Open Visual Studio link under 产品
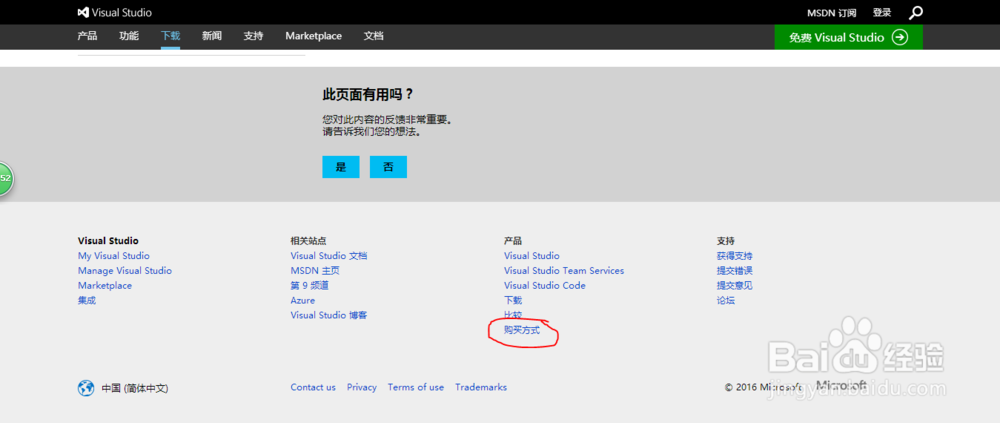Image resolution: width=1000 pixels, height=423 pixels. coord(531,256)
